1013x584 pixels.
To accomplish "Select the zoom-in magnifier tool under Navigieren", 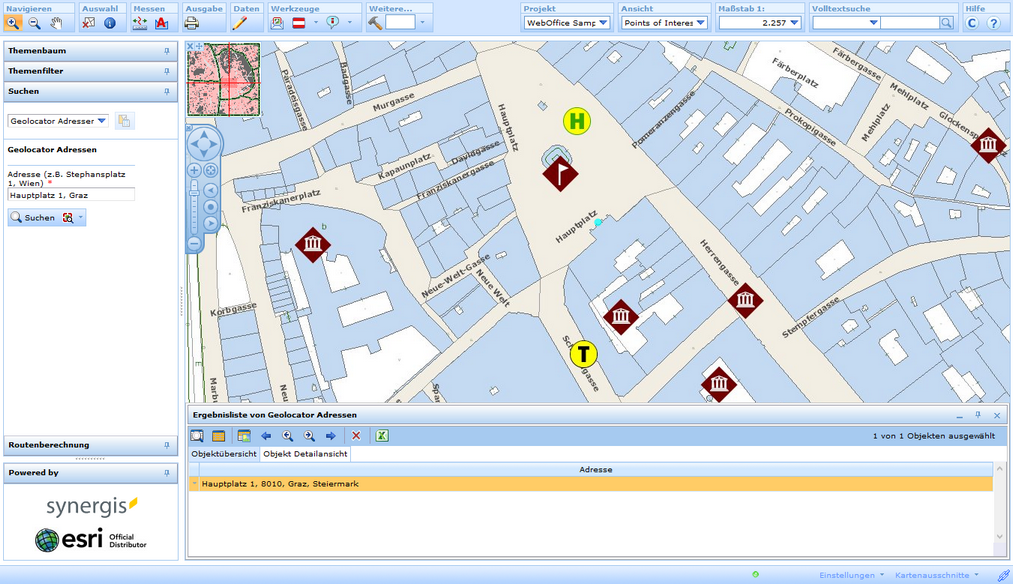I will click(x=12, y=22).
